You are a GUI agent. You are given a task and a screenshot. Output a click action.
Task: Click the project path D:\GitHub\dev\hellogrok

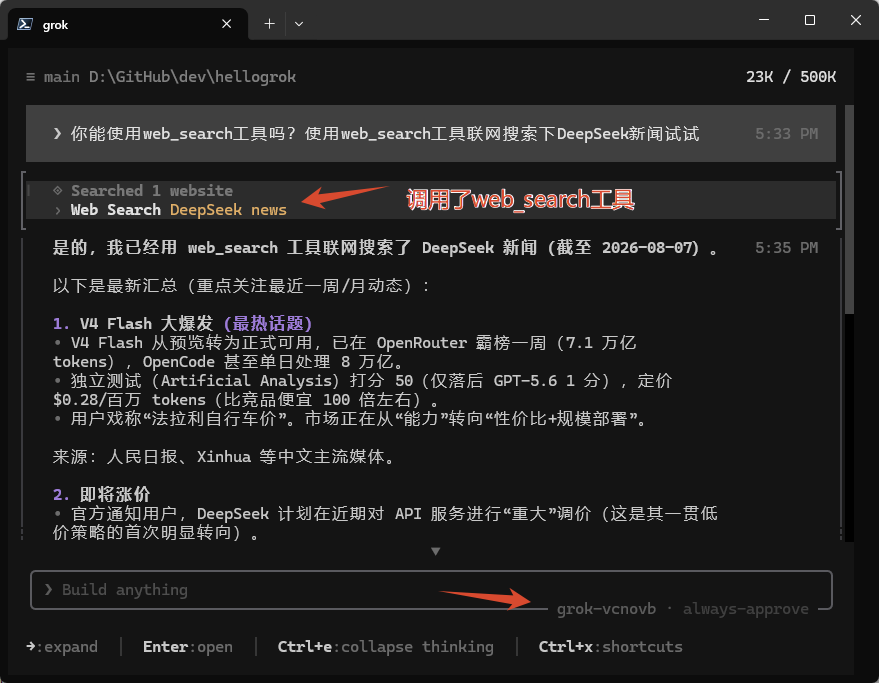(x=192, y=77)
